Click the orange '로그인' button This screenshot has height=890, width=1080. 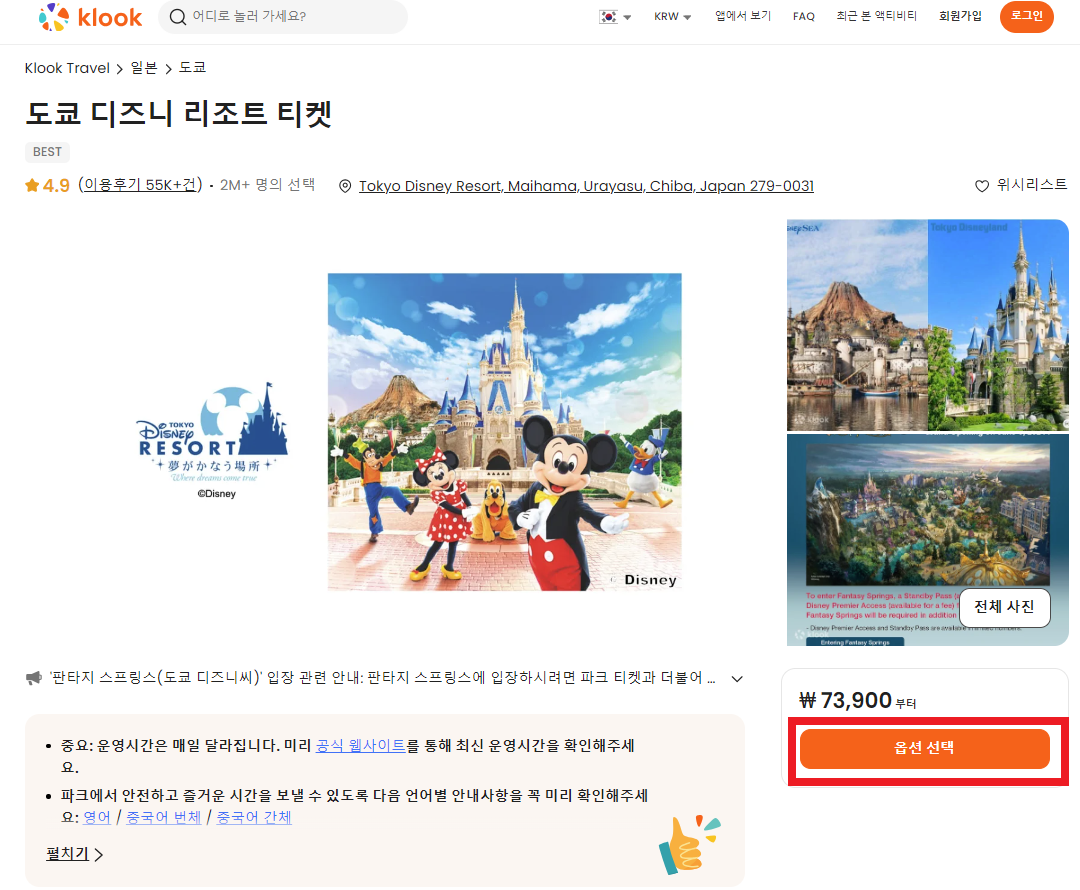pyautogui.click(x=1026, y=16)
